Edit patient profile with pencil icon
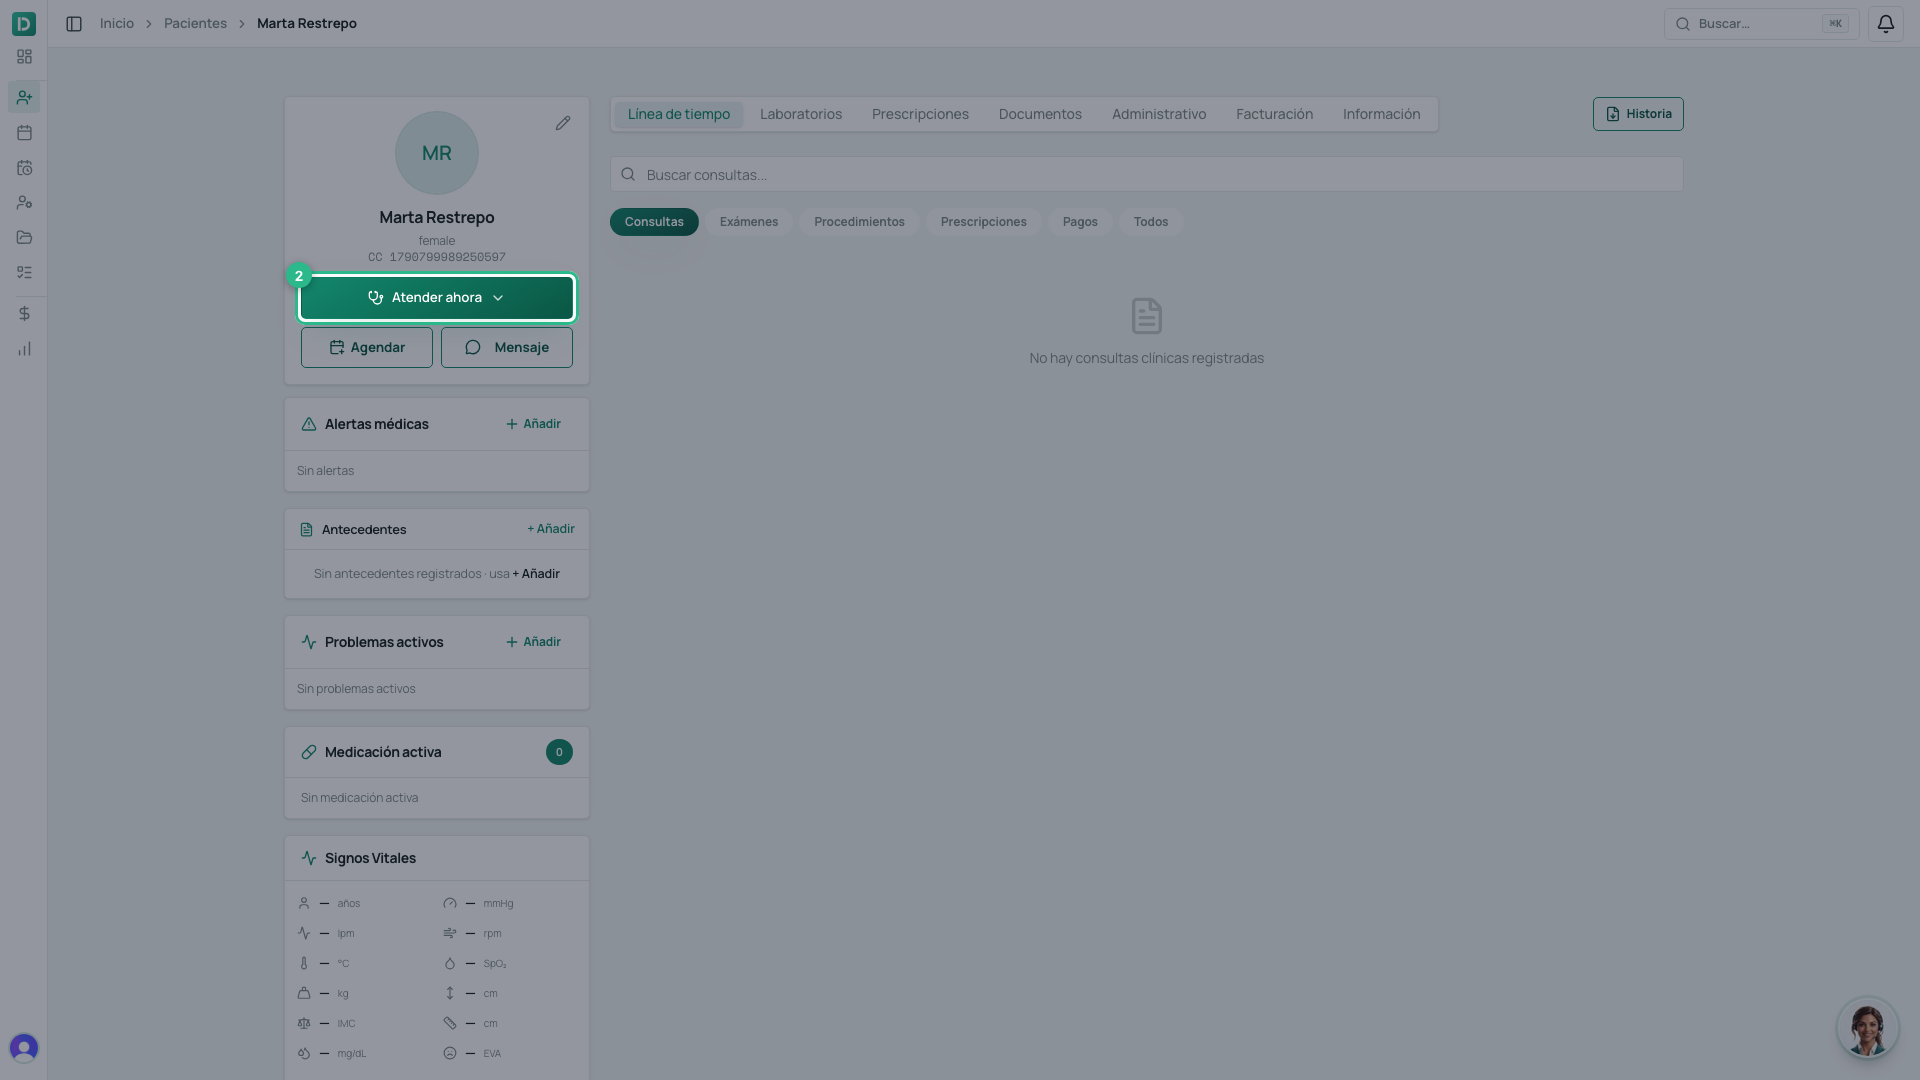Image resolution: width=1920 pixels, height=1080 pixels. pos(563,123)
